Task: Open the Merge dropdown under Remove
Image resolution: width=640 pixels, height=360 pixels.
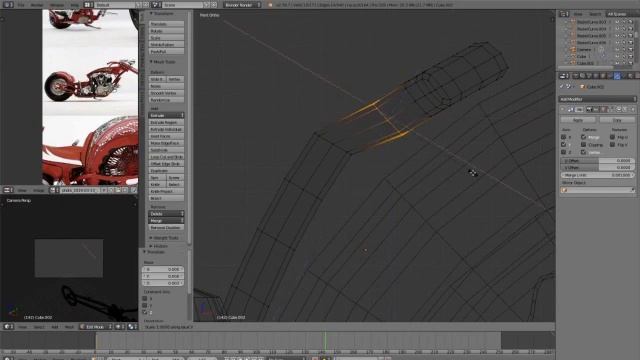Action: [166, 220]
